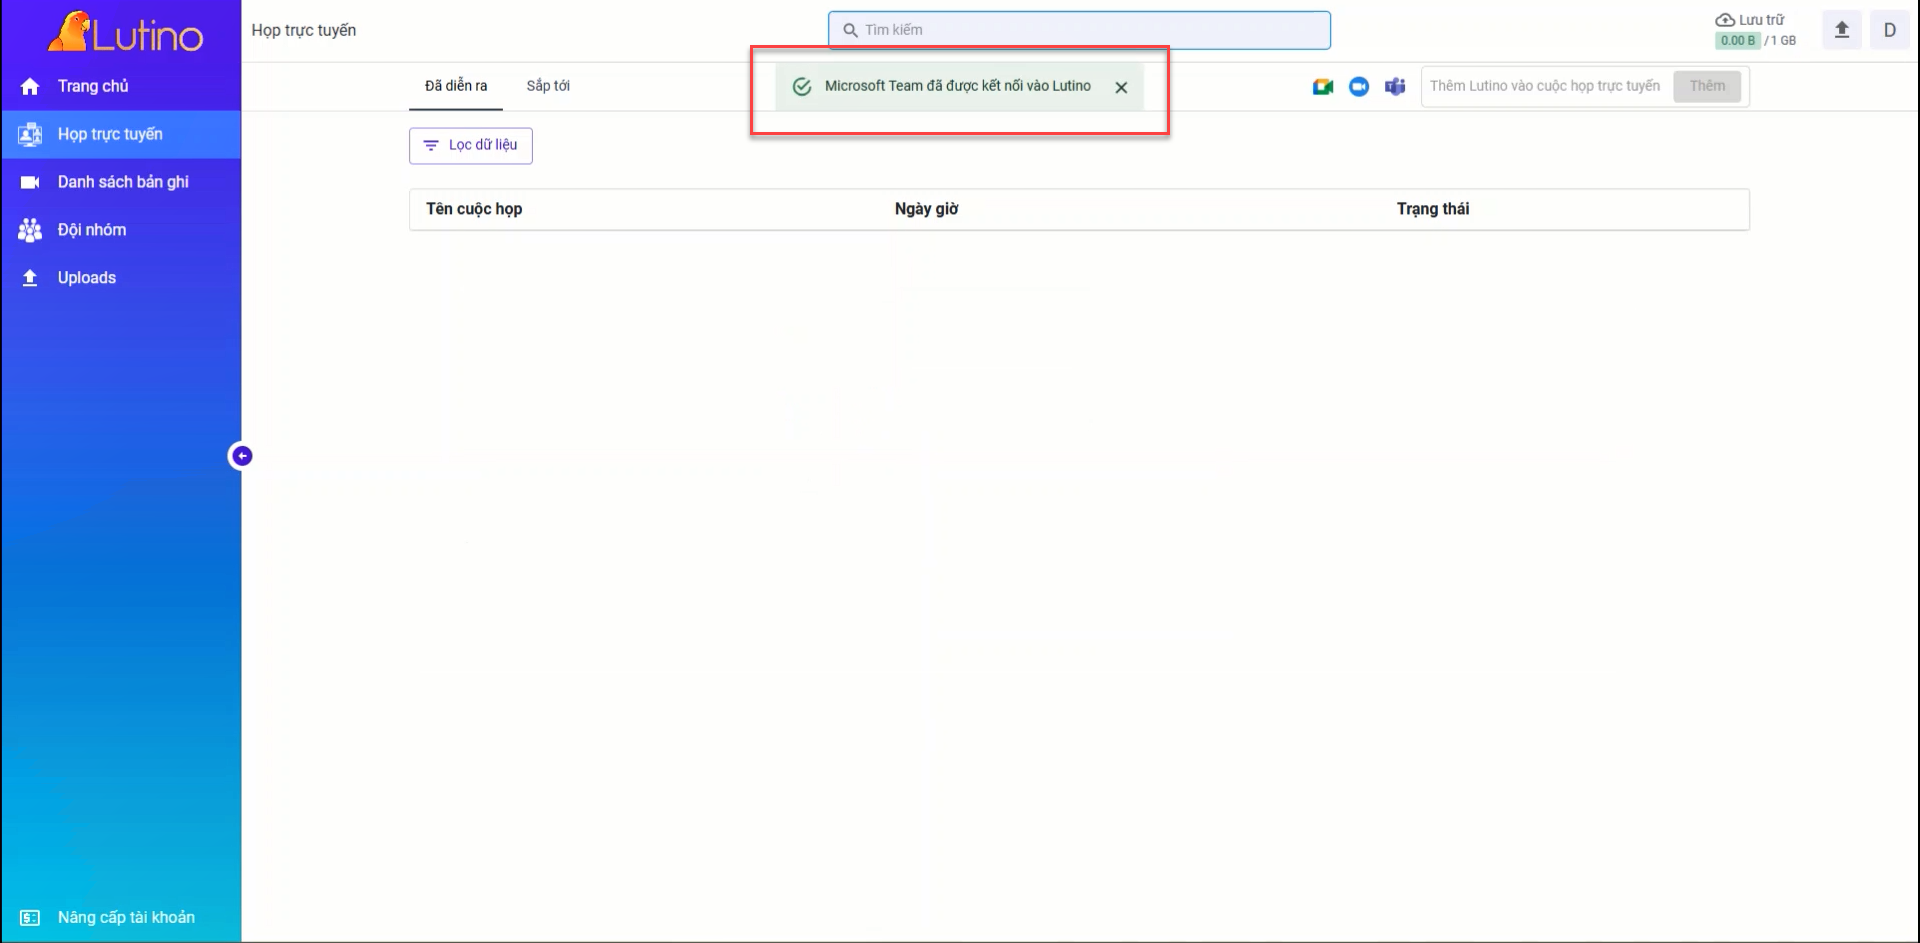Image resolution: width=1920 pixels, height=943 pixels.
Task: Click the Lưu trữ storage cloud icon
Action: 1725,20
